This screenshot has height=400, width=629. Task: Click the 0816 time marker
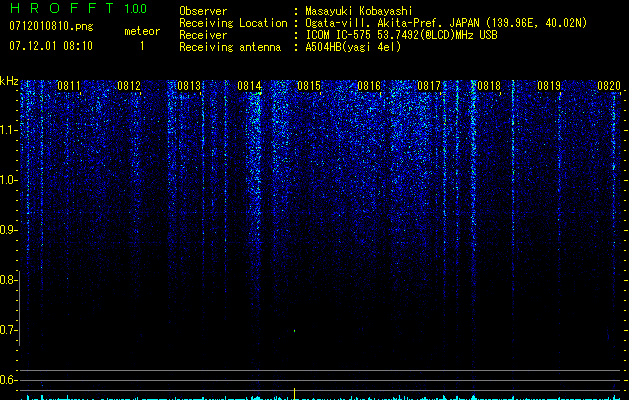369,86
